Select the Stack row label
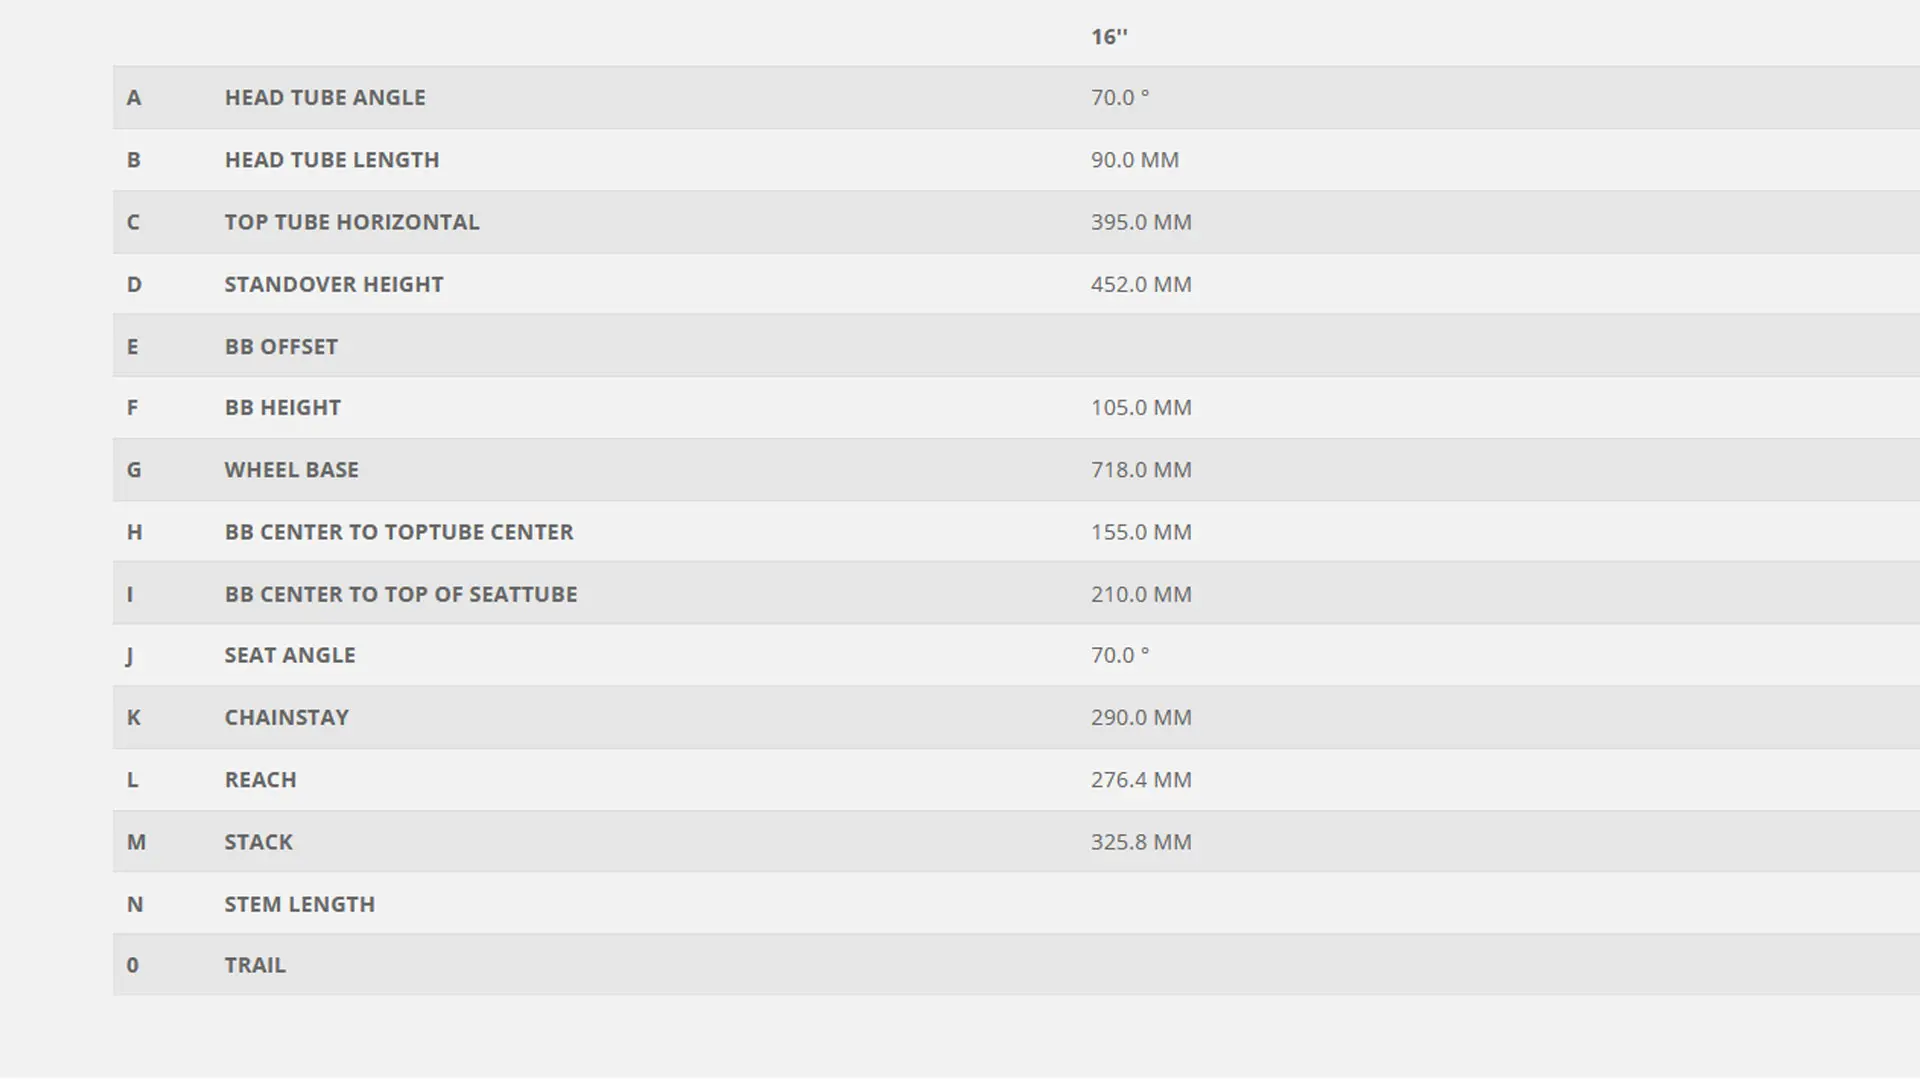Screen dimensions: 1920x1080 pyautogui.click(x=259, y=842)
